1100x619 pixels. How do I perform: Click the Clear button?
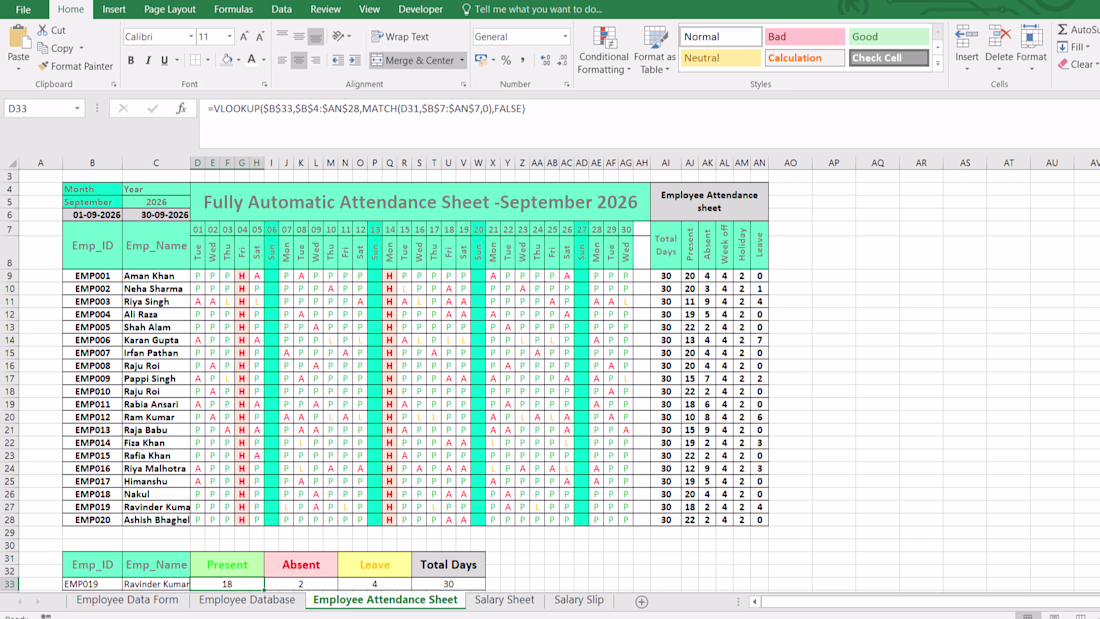point(1075,65)
